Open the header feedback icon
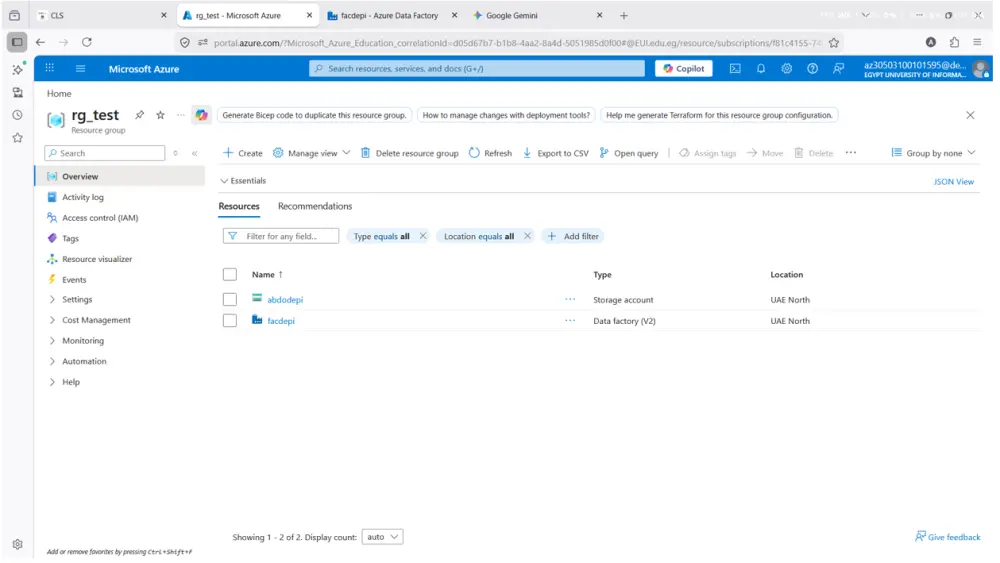Screen dimensions: 1000x563 point(839,69)
